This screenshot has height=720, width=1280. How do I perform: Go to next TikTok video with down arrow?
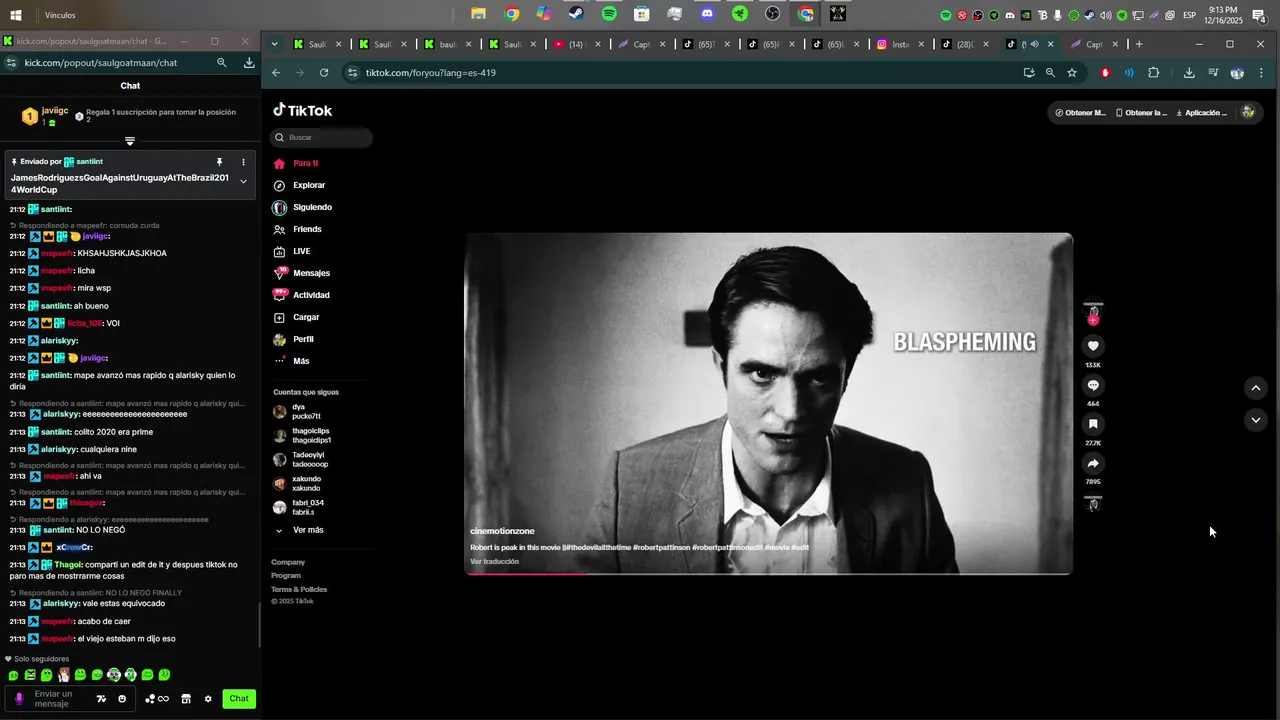click(x=1256, y=420)
